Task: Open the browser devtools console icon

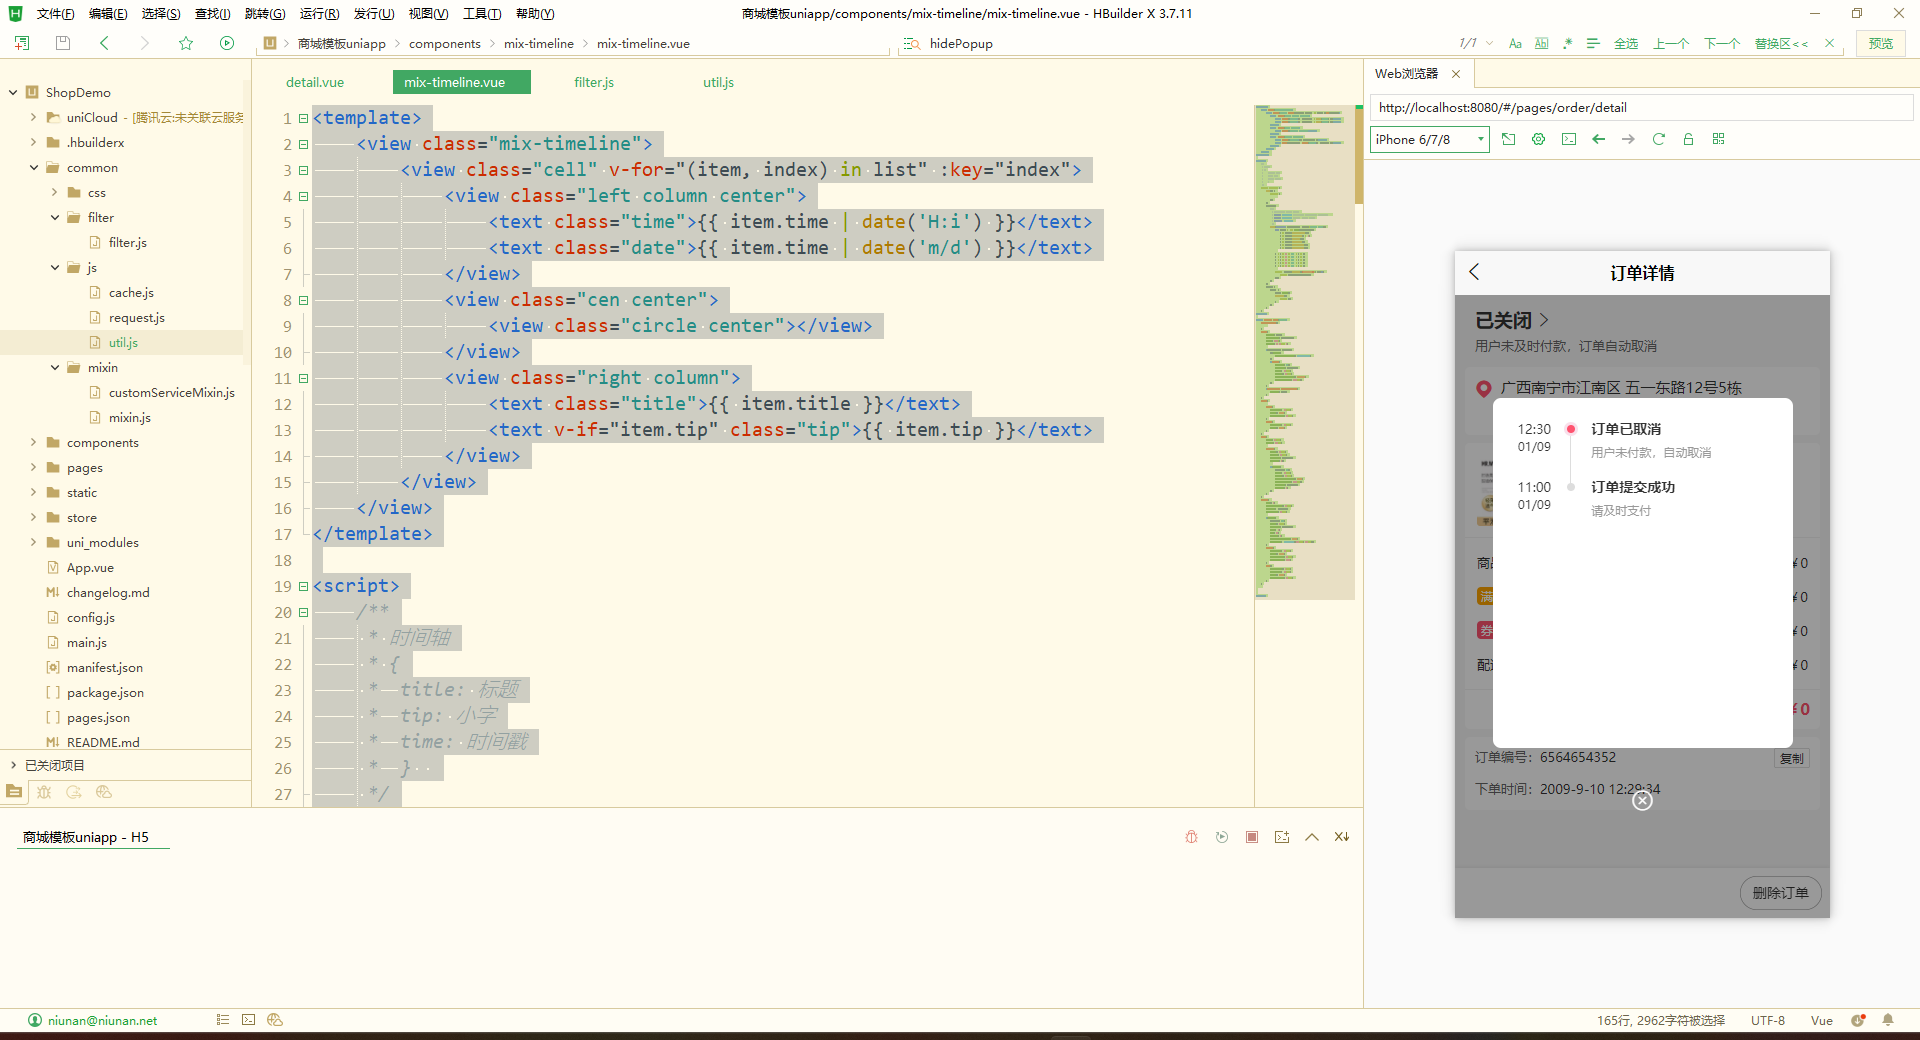Action: point(1568,139)
